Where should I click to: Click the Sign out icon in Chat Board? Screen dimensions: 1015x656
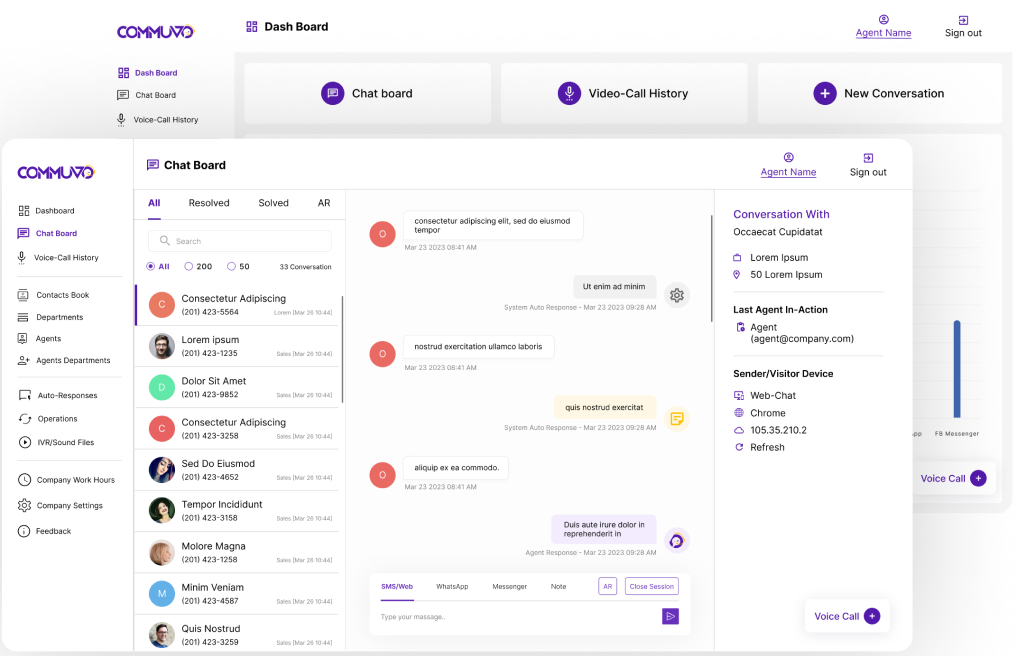[868, 158]
